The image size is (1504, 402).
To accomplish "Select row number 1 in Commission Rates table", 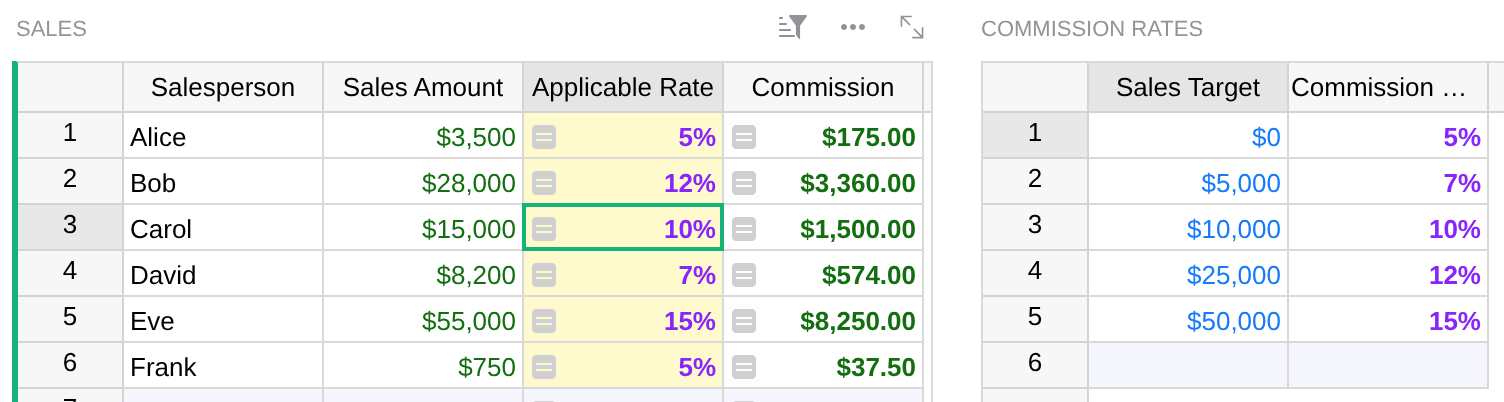I will point(1035,135).
